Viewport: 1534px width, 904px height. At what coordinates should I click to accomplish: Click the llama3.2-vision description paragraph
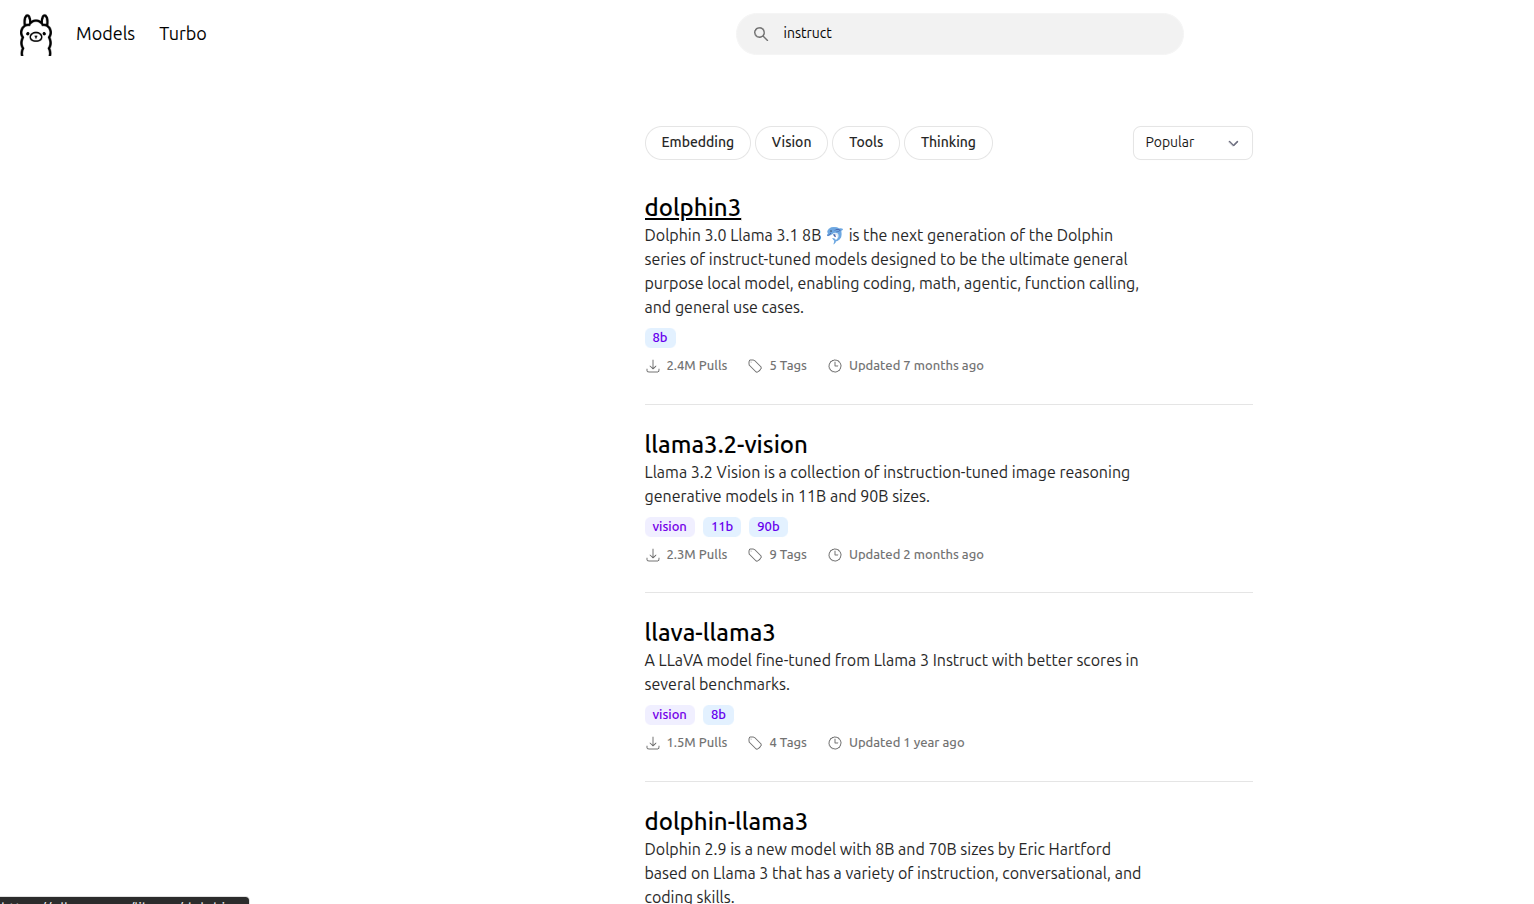click(x=887, y=484)
